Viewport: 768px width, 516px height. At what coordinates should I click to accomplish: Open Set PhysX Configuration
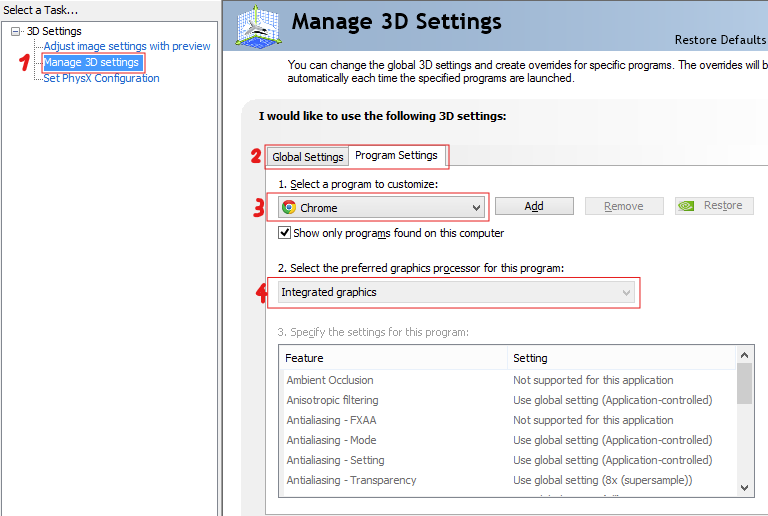(101, 78)
